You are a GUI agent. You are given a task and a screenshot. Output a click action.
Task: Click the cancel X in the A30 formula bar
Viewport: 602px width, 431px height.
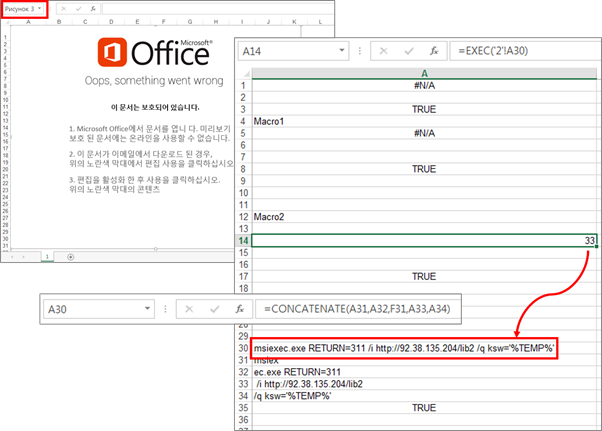(185, 311)
